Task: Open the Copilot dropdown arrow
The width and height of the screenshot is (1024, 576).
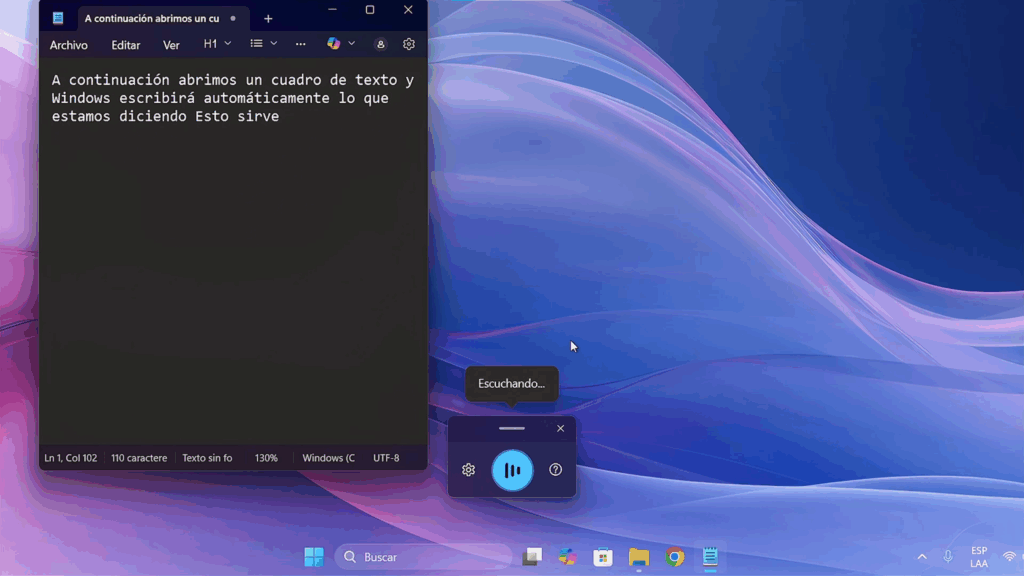Action: click(x=350, y=44)
